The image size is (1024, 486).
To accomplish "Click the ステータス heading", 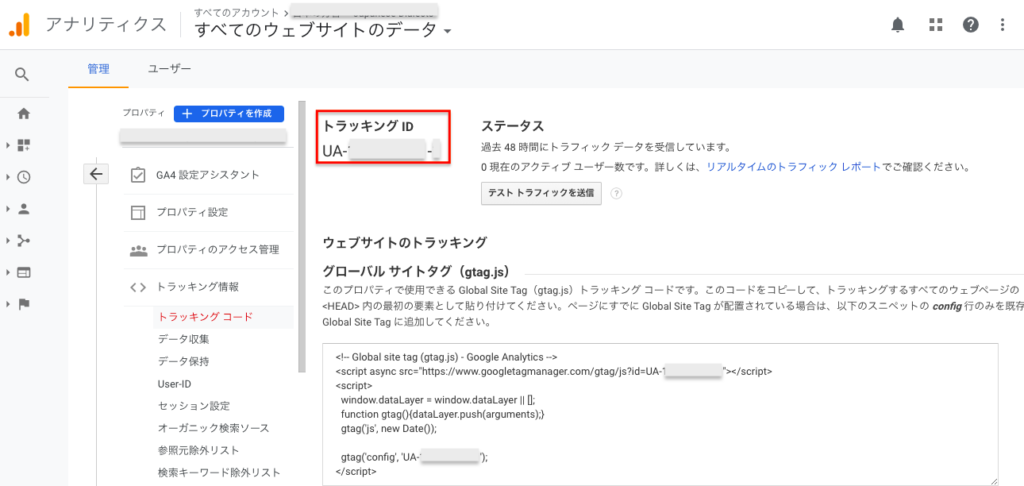I will pos(513,126).
